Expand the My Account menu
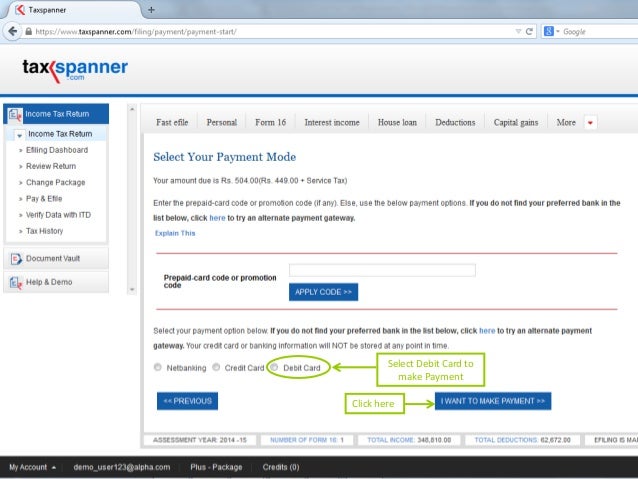638x479 pixels. [x=32, y=467]
